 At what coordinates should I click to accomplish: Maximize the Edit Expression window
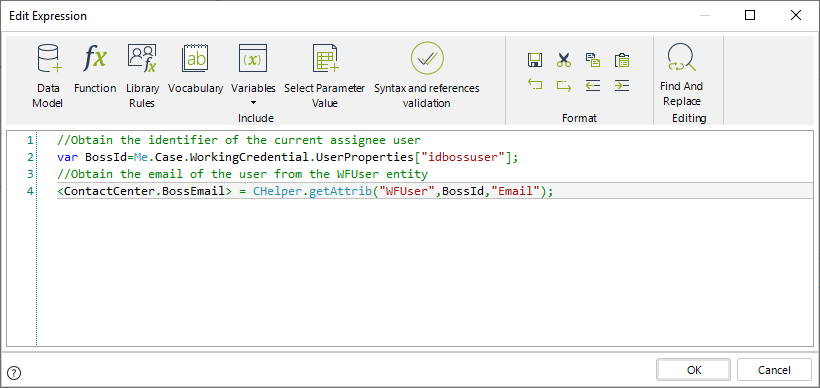pos(750,16)
